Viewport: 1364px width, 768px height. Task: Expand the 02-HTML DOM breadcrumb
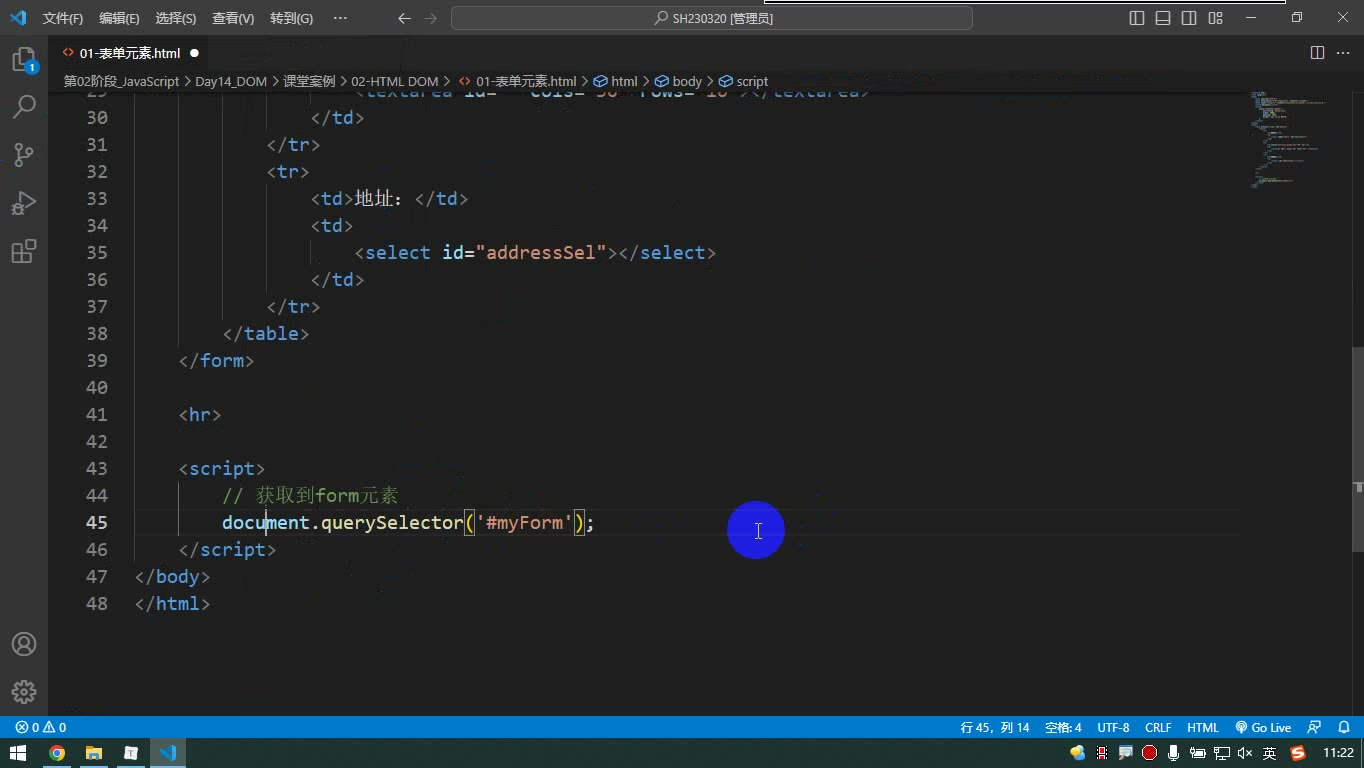click(395, 82)
